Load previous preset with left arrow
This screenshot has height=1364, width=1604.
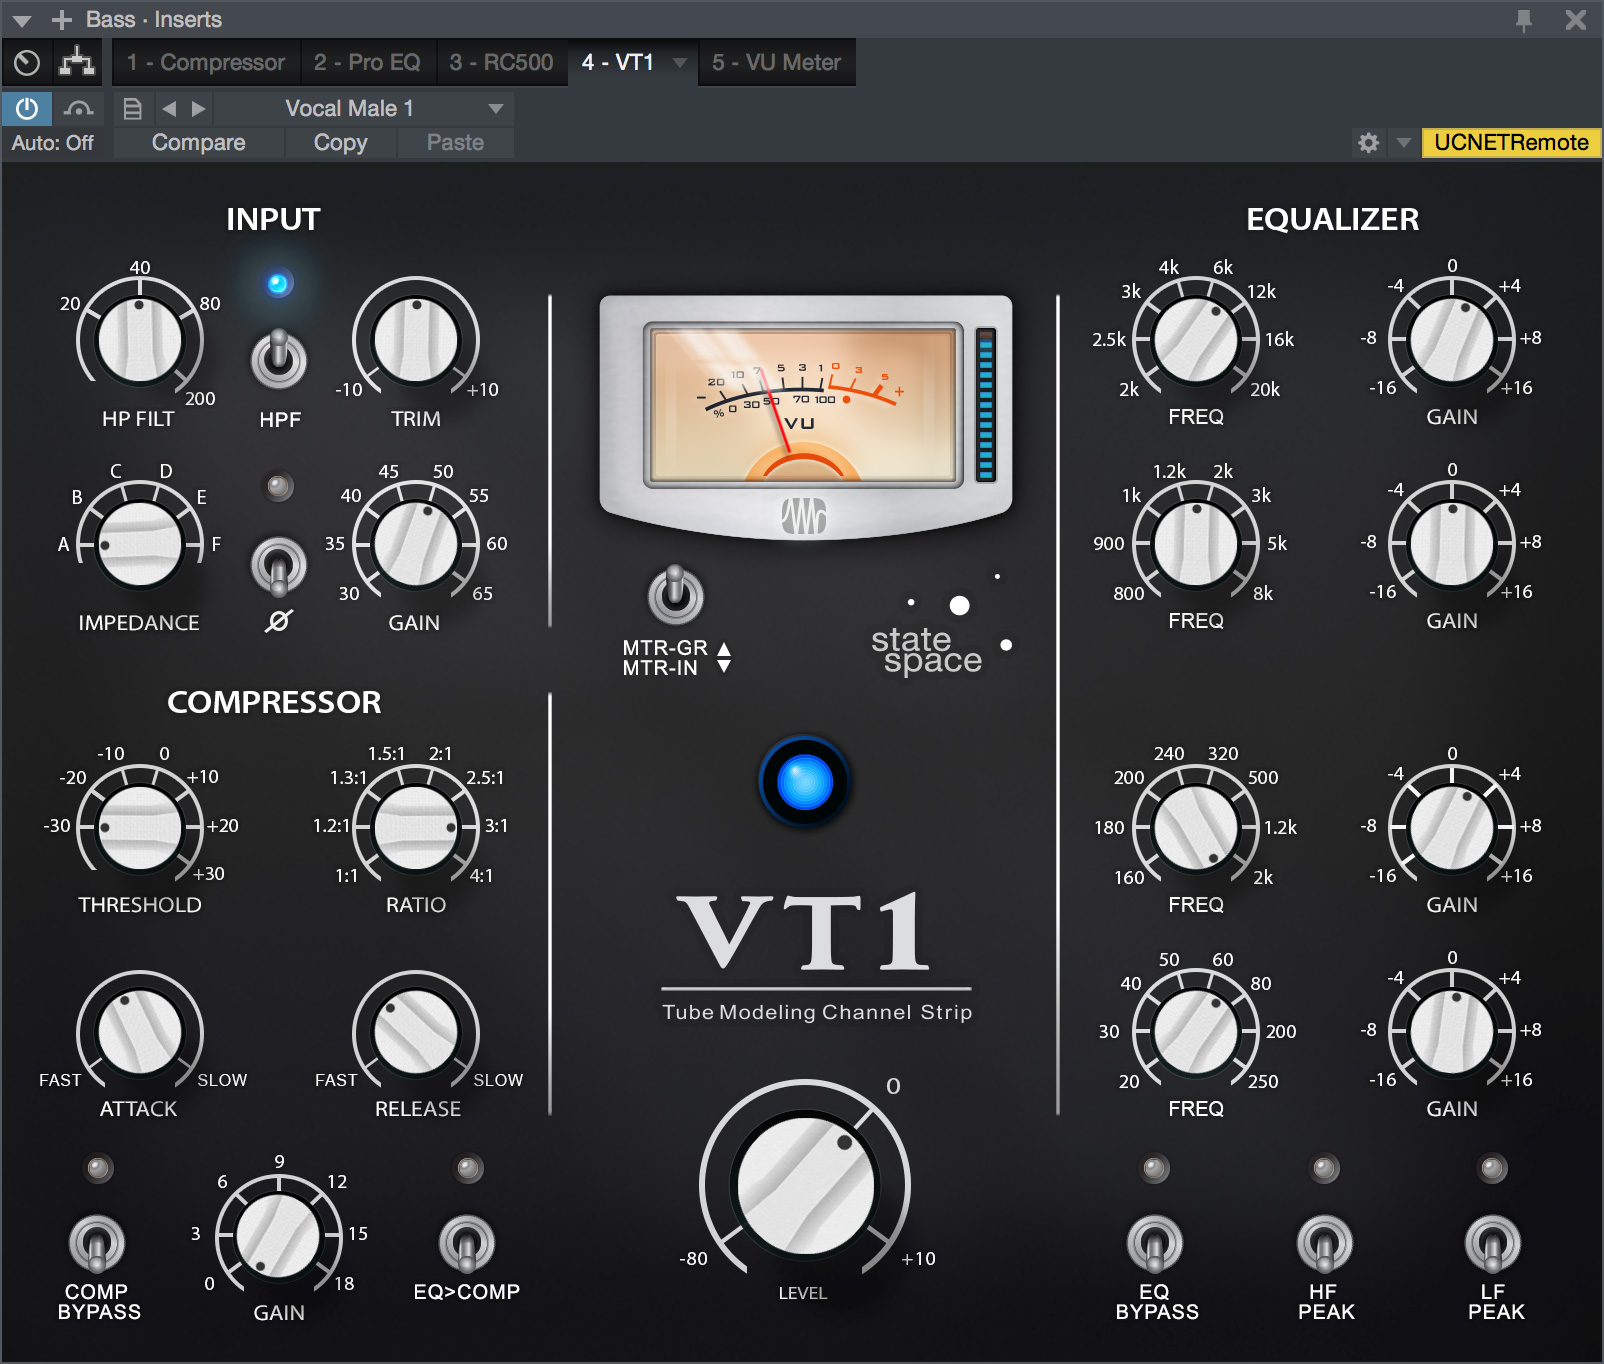coord(169,108)
